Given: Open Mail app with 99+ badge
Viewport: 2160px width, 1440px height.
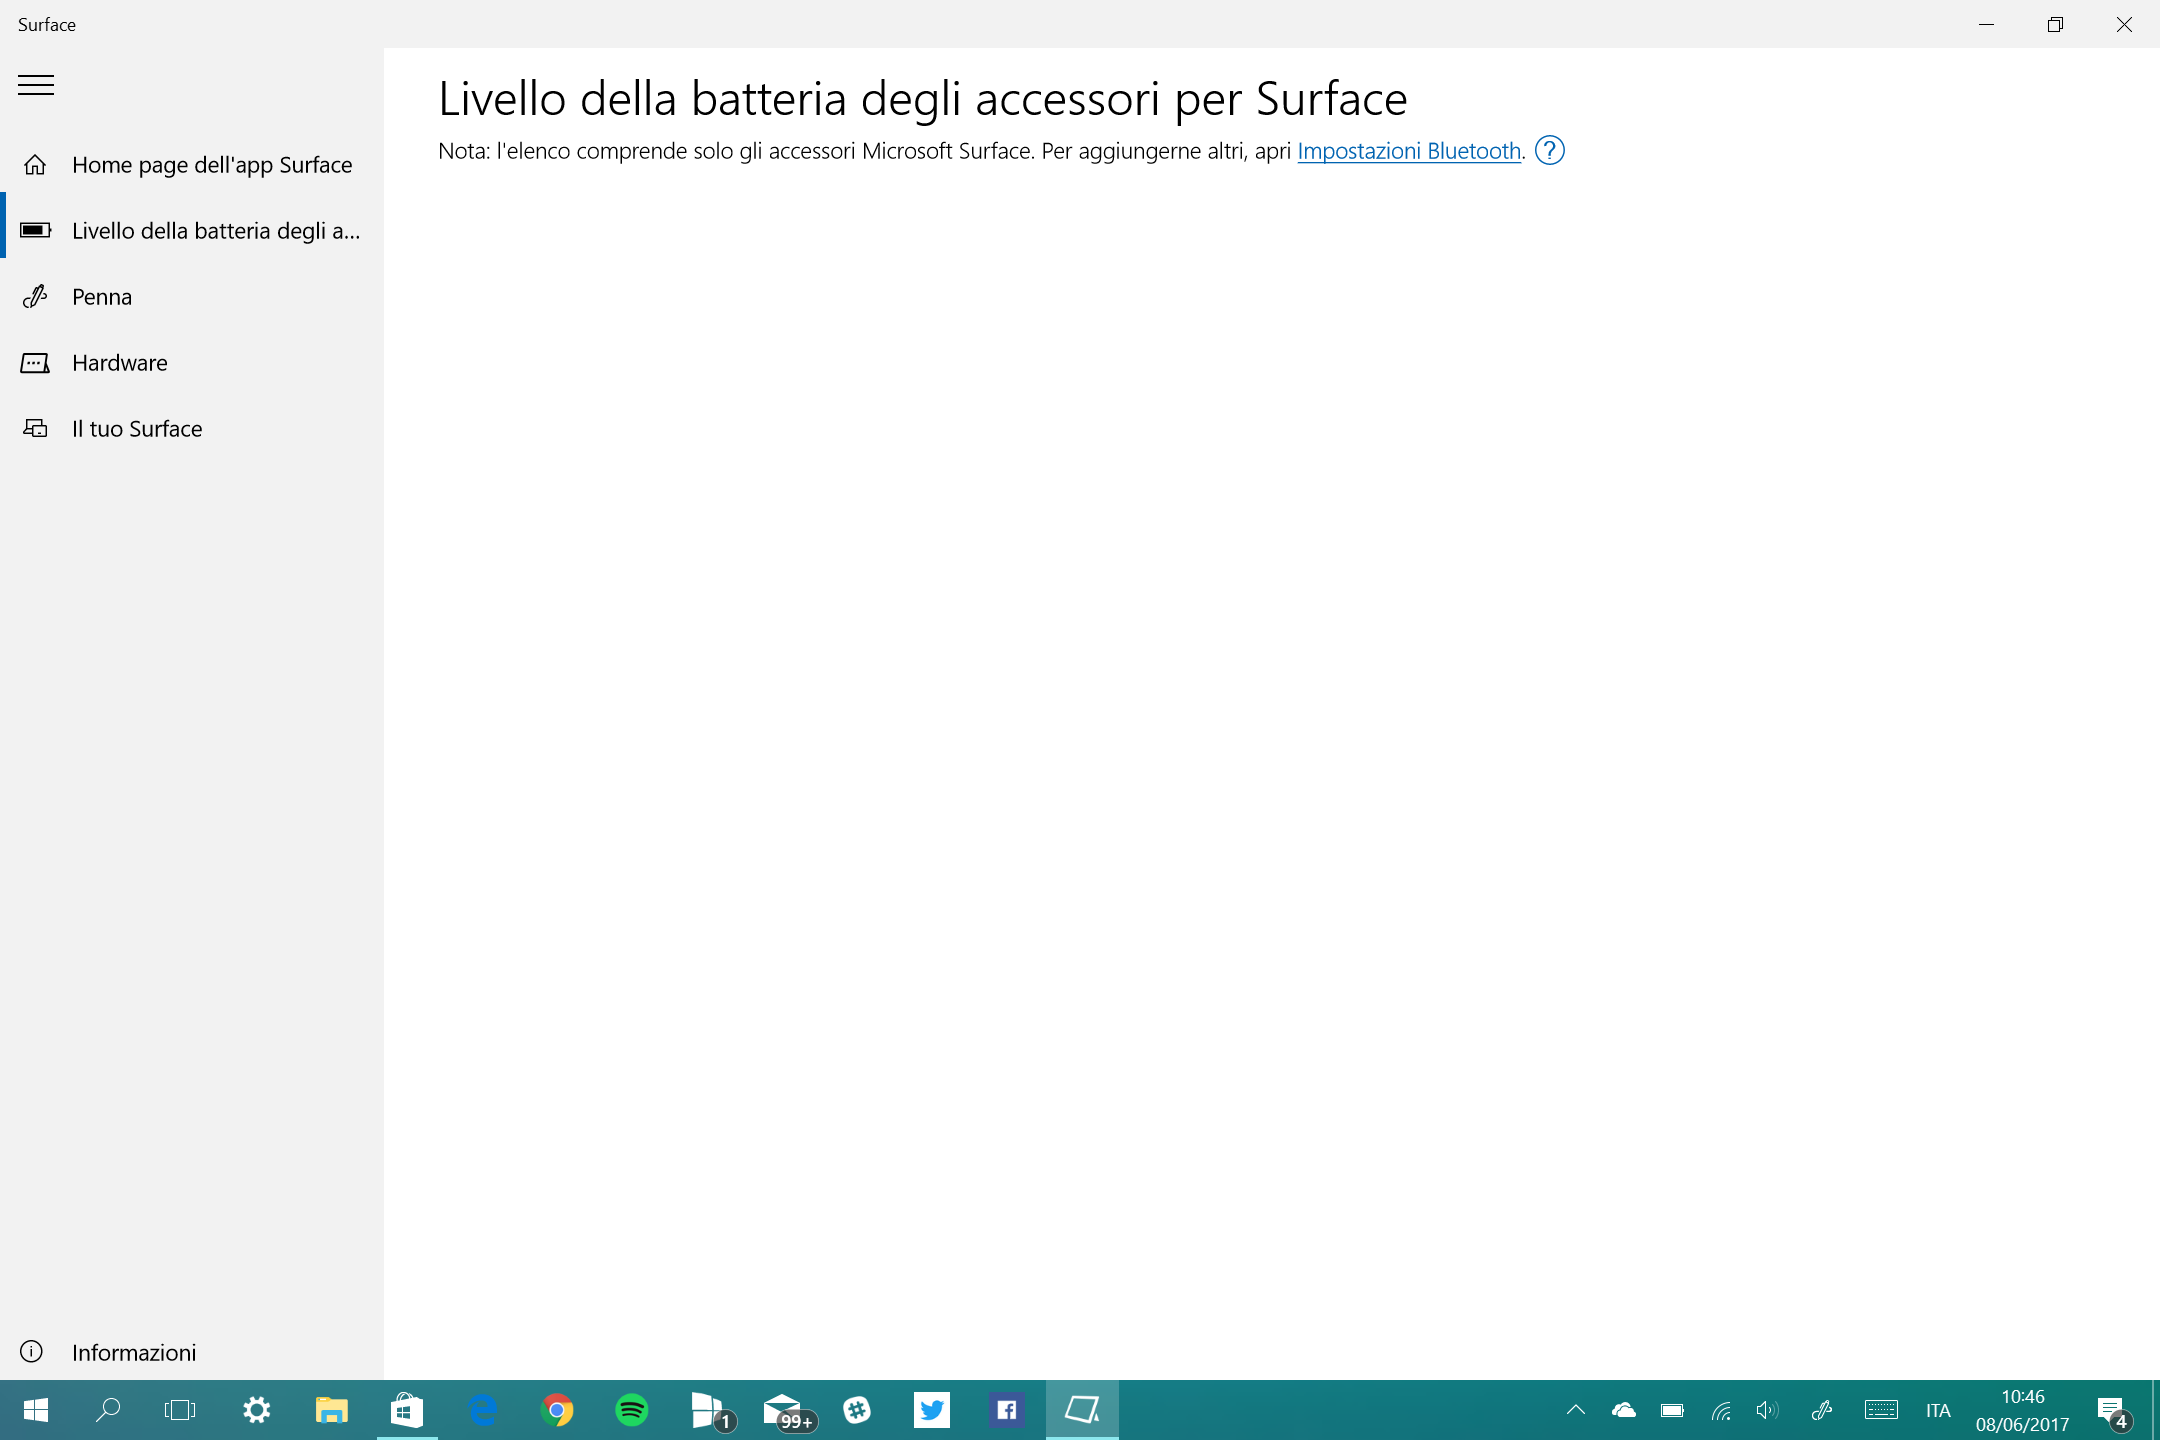Looking at the screenshot, I should 788,1410.
